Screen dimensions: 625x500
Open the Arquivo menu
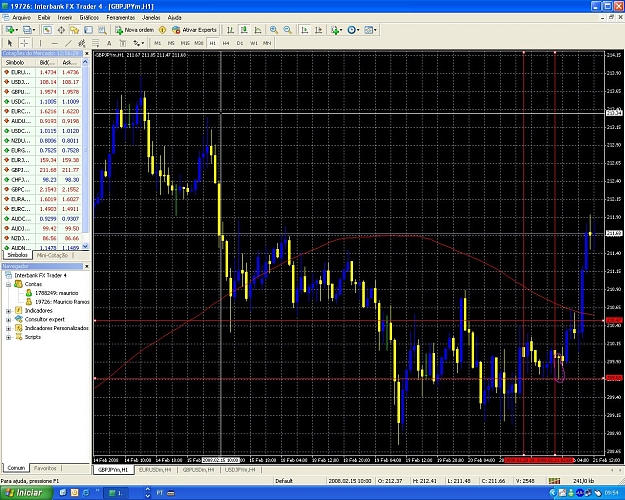tap(21, 18)
